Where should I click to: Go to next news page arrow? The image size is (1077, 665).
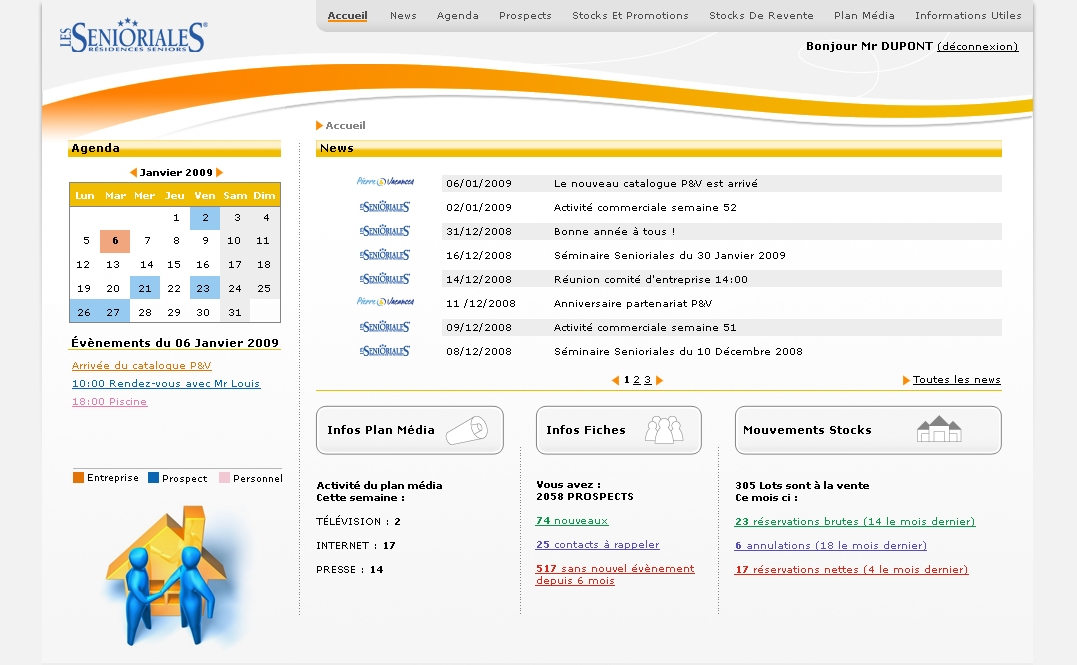[x=659, y=380]
